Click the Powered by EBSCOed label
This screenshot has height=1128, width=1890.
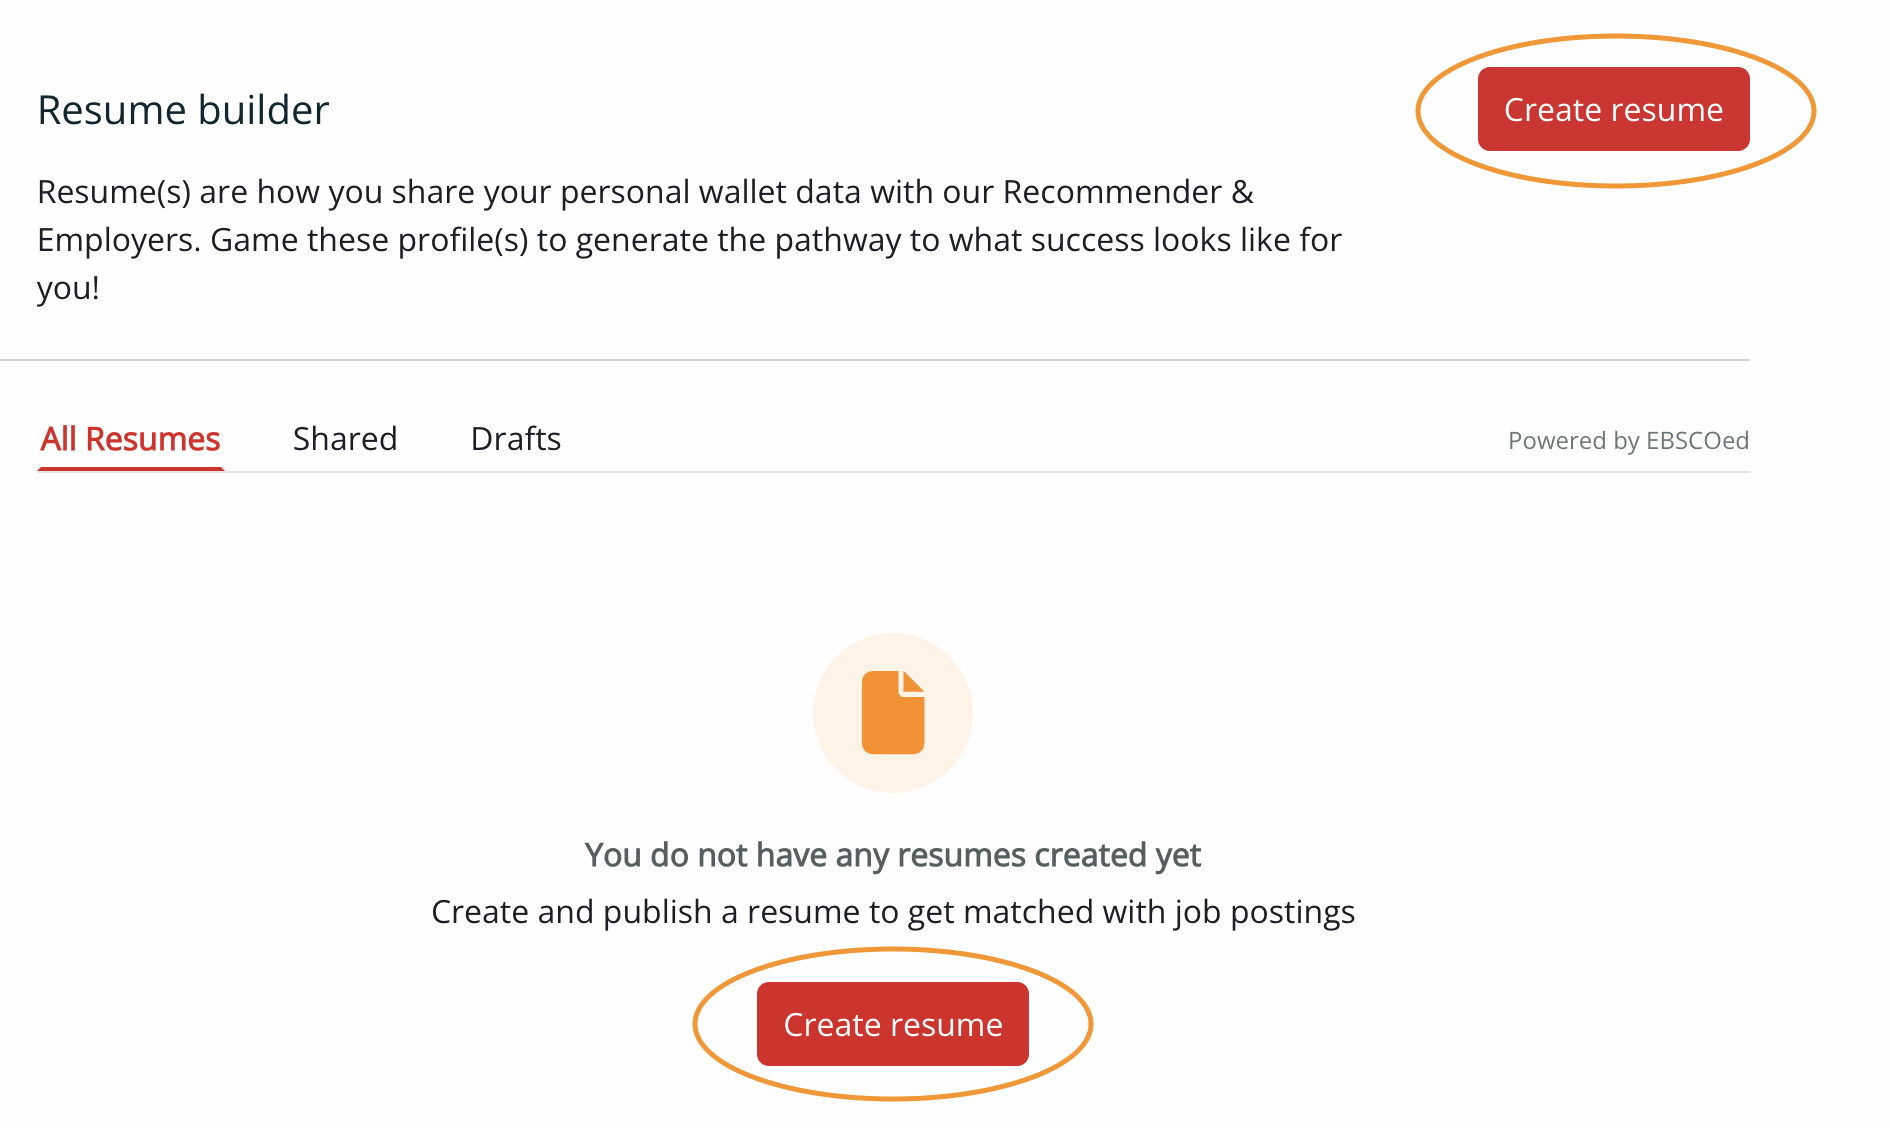1627,441
